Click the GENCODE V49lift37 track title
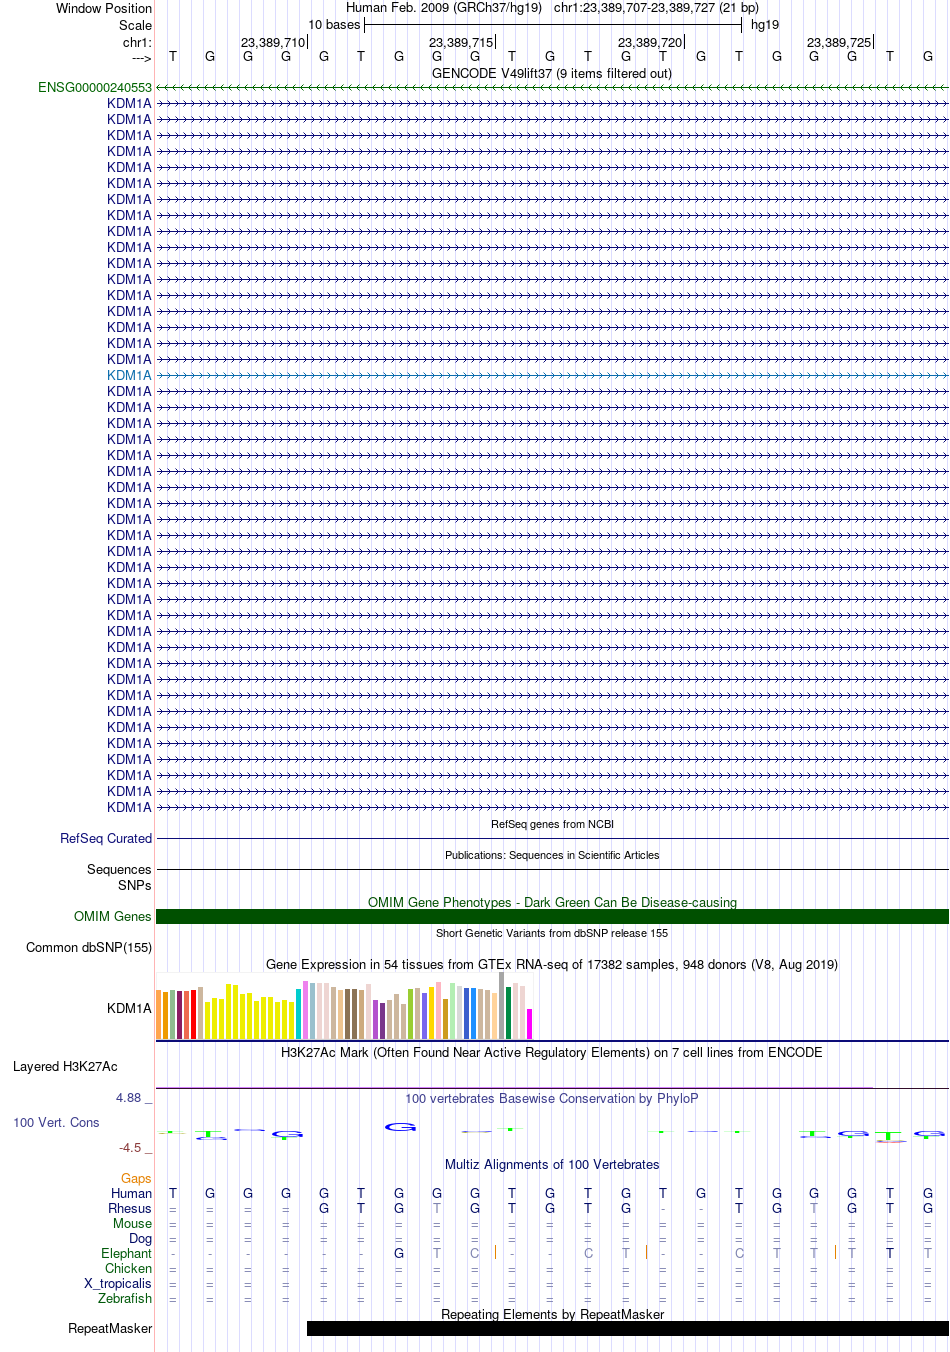The image size is (950, 1352). click(x=552, y=74)
